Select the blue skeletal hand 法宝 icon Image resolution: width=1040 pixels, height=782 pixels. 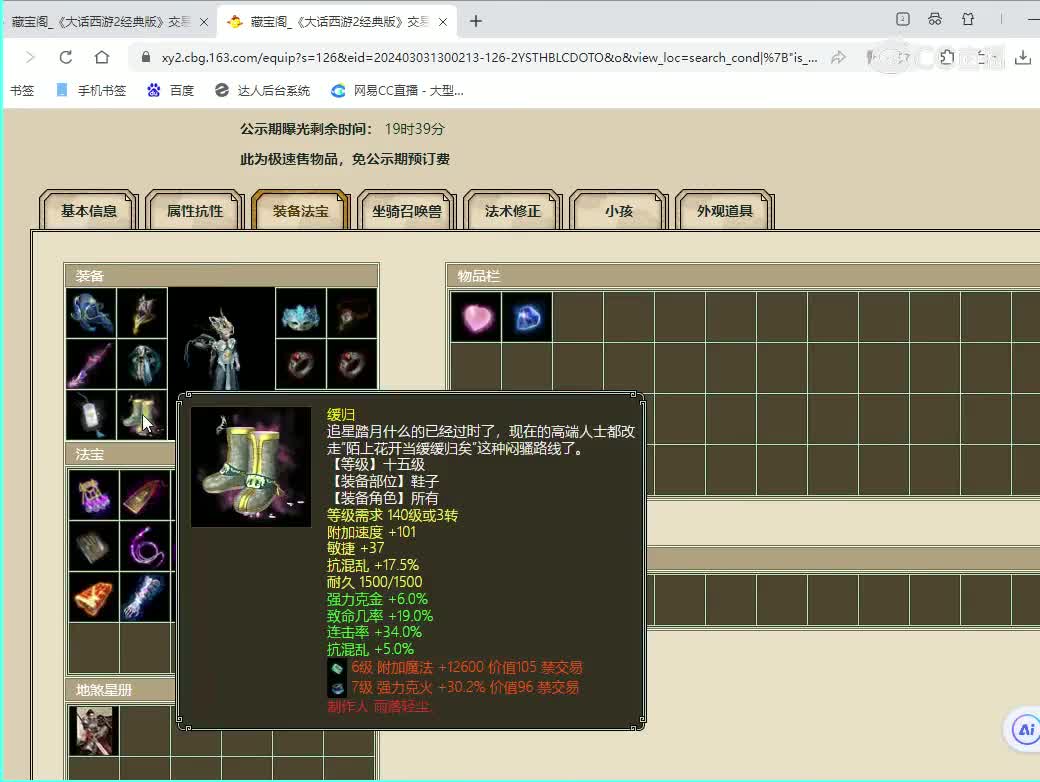[145, 597]
